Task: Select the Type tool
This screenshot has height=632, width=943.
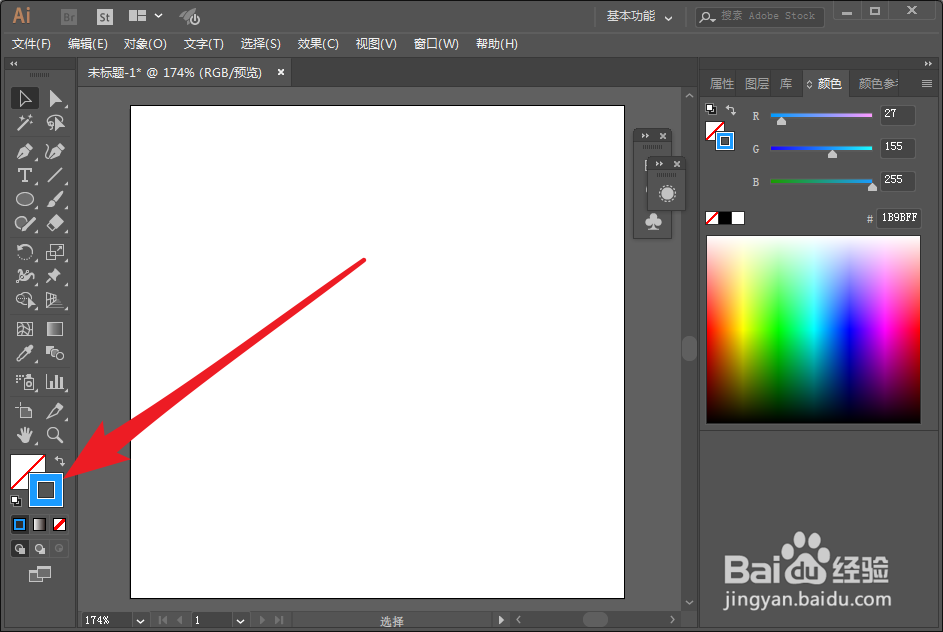Action: tap(25, 175)
